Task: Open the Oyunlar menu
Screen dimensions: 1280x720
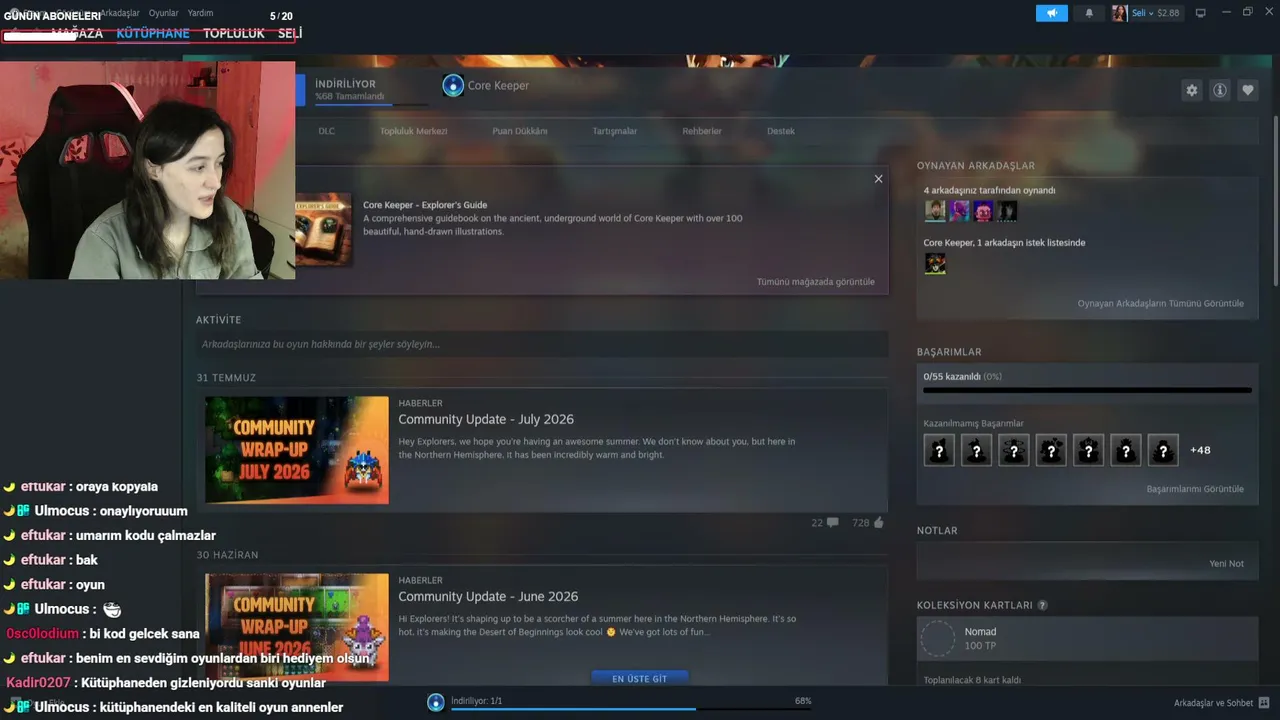Action: point(163,13)
